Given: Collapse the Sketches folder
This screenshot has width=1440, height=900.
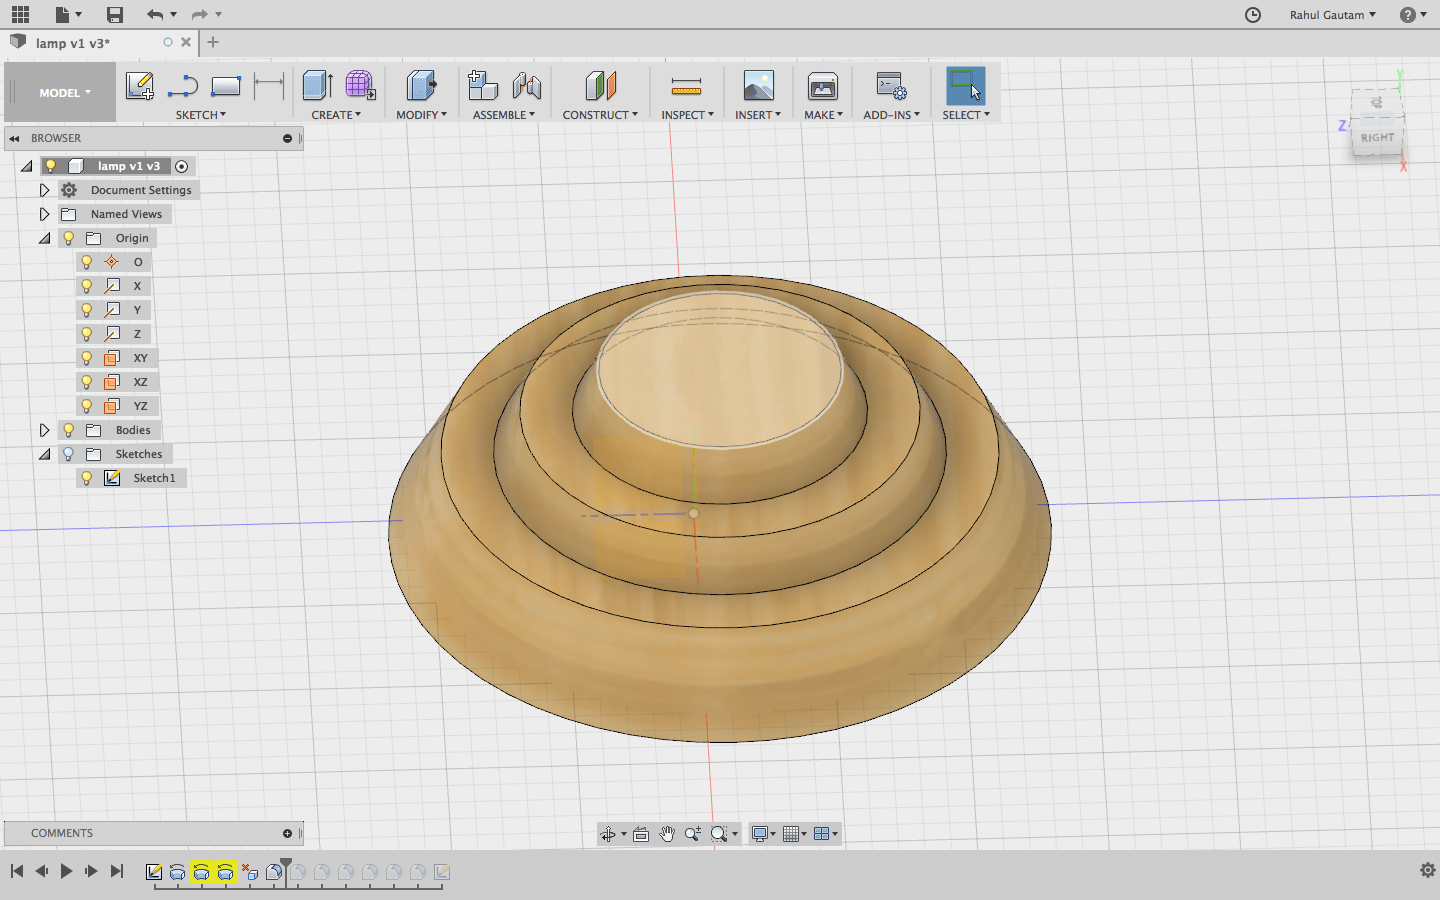Looking at the screenshot, I should click(x=44, y=454).
